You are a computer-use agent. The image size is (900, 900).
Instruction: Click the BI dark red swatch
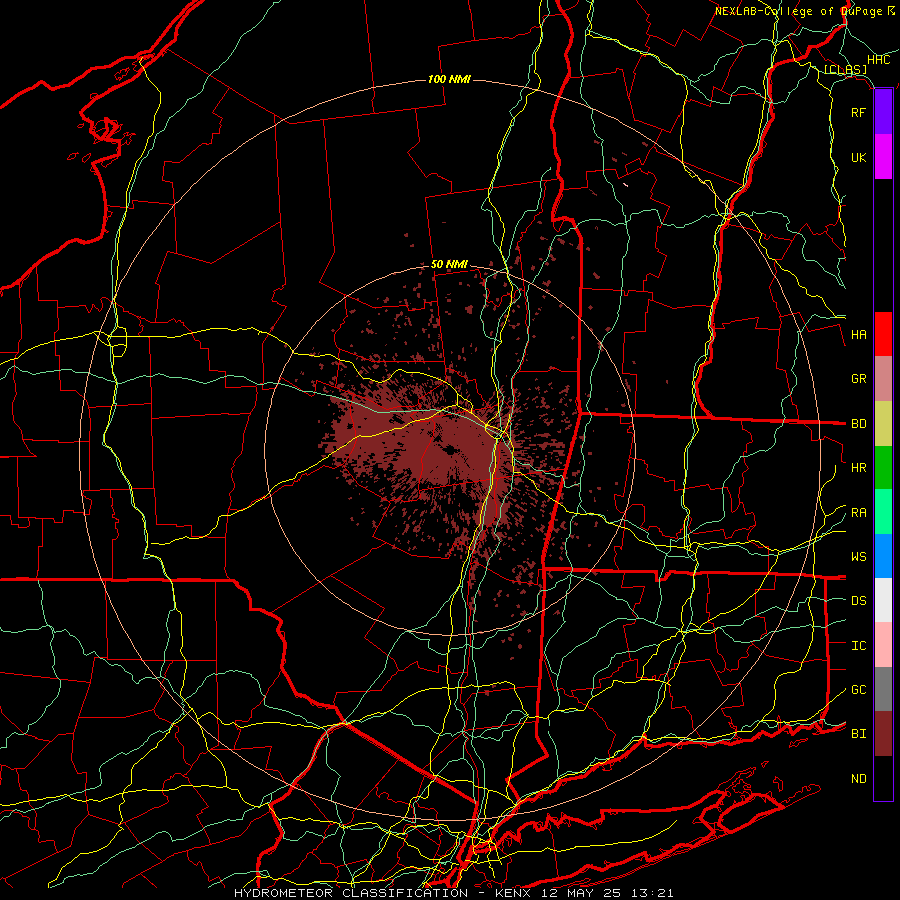[883, 734]
